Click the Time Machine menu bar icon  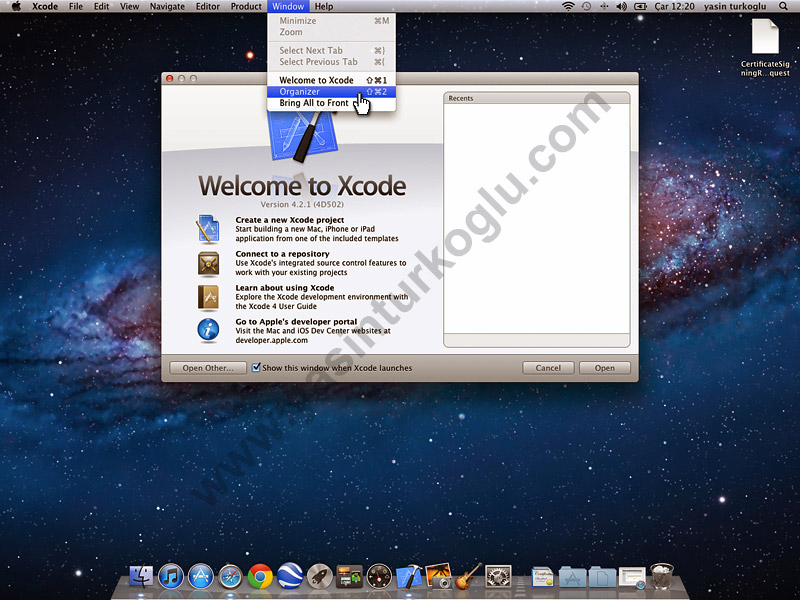point(587,6)
